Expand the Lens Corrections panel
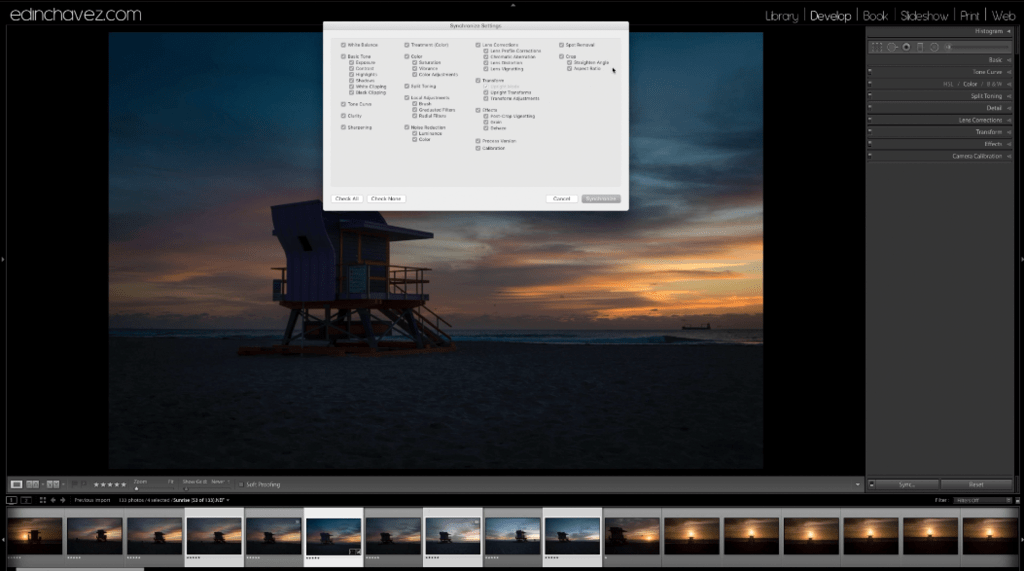This screenshot has width=1024, height=571. click(x=1009, y=120)
